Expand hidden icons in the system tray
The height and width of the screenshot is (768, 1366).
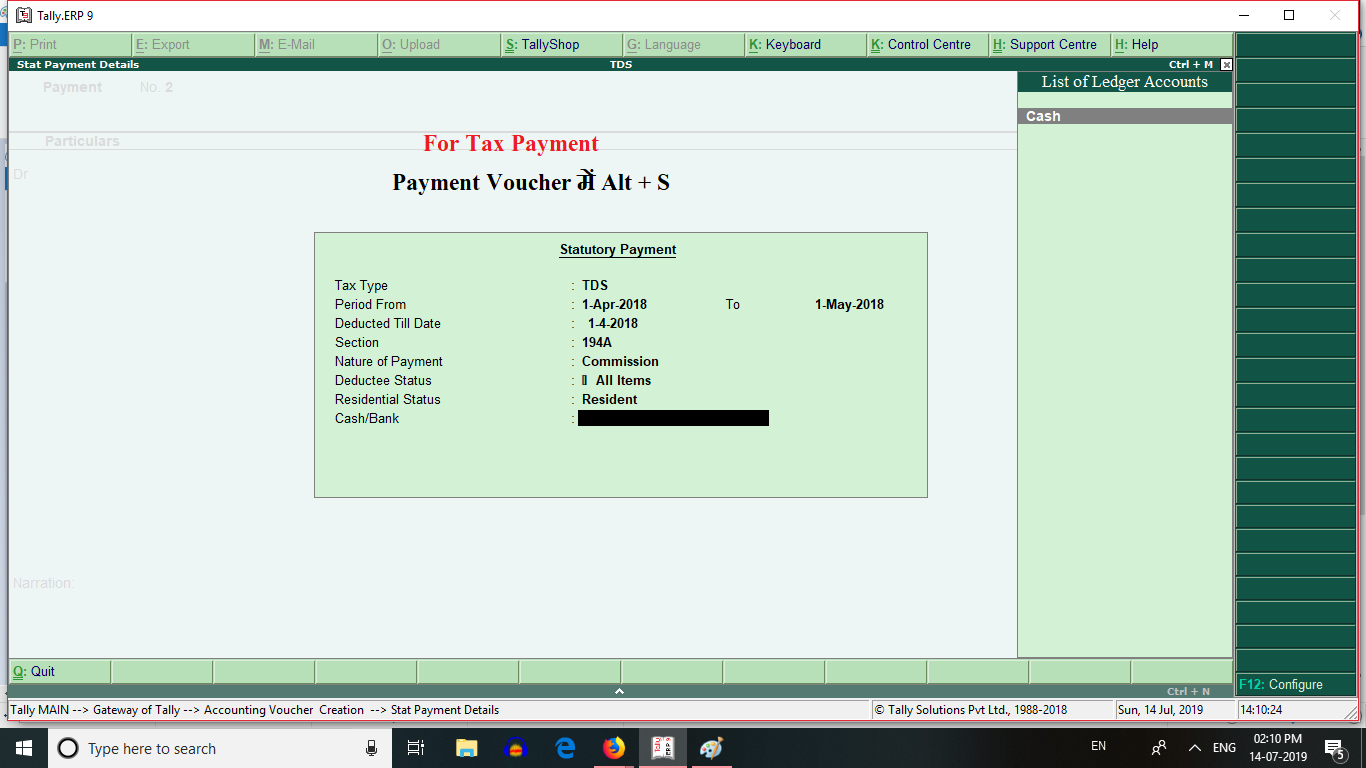[1194, 748]
